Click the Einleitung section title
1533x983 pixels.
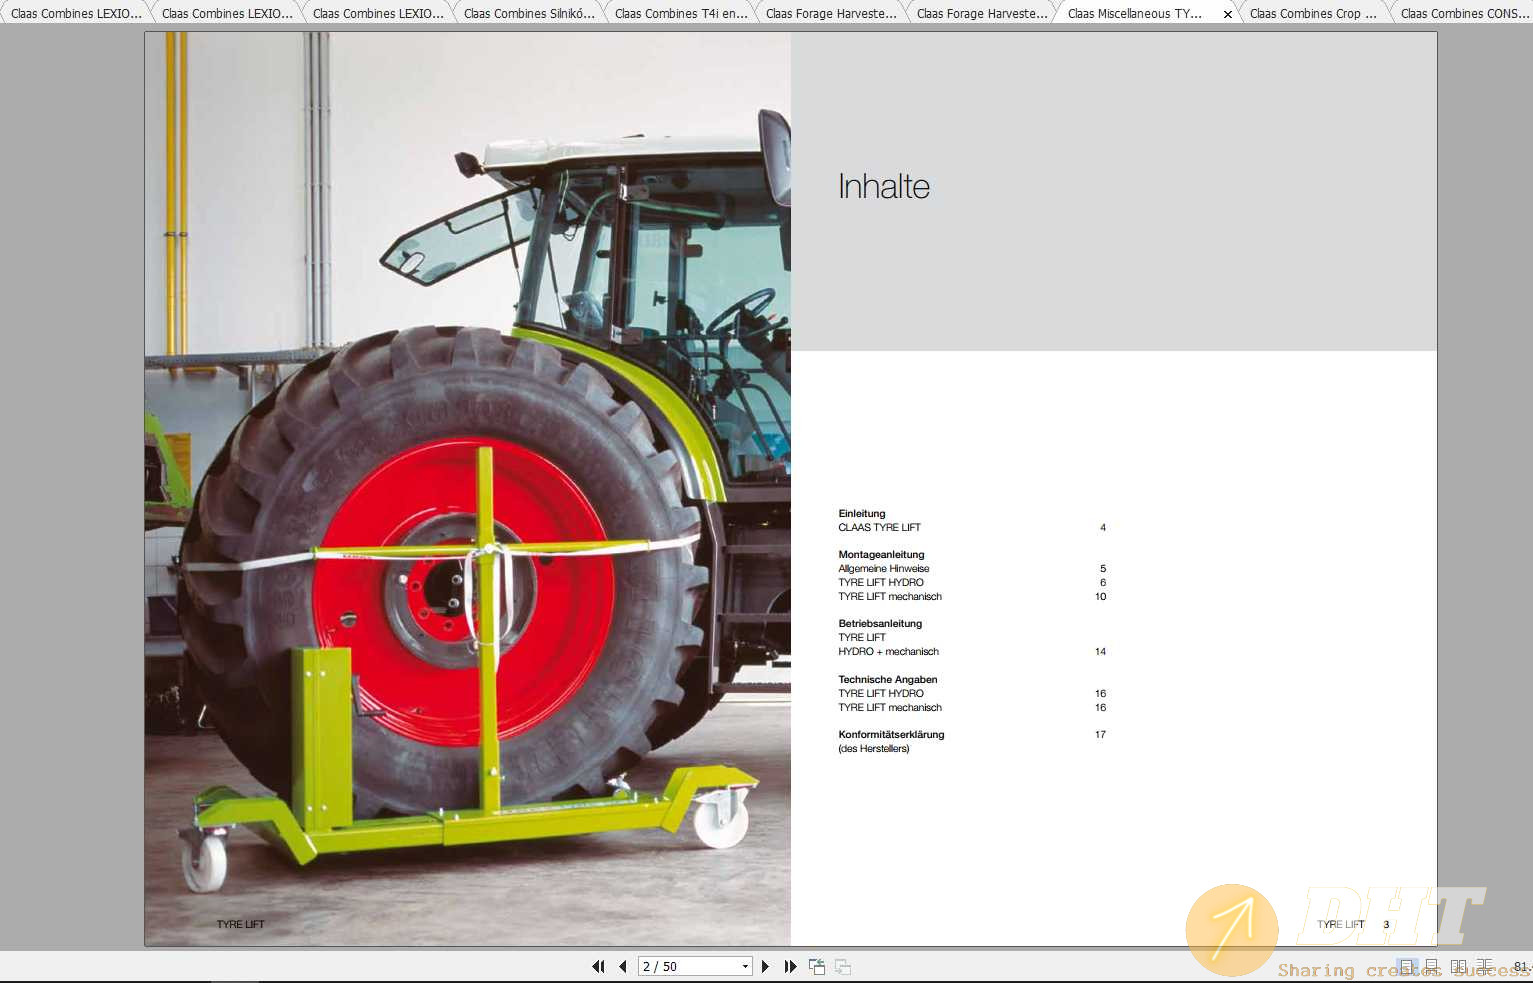[x=862, y=513]
